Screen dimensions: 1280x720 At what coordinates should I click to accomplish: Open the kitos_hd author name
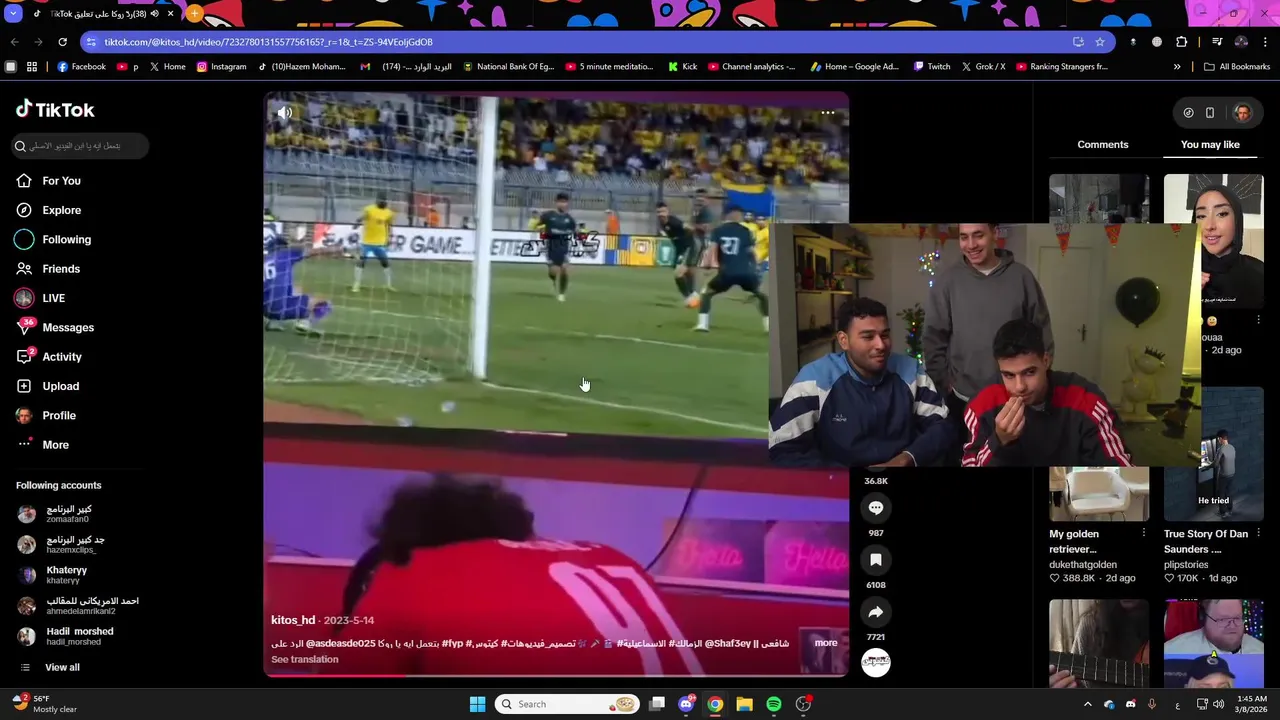point(293,620)
